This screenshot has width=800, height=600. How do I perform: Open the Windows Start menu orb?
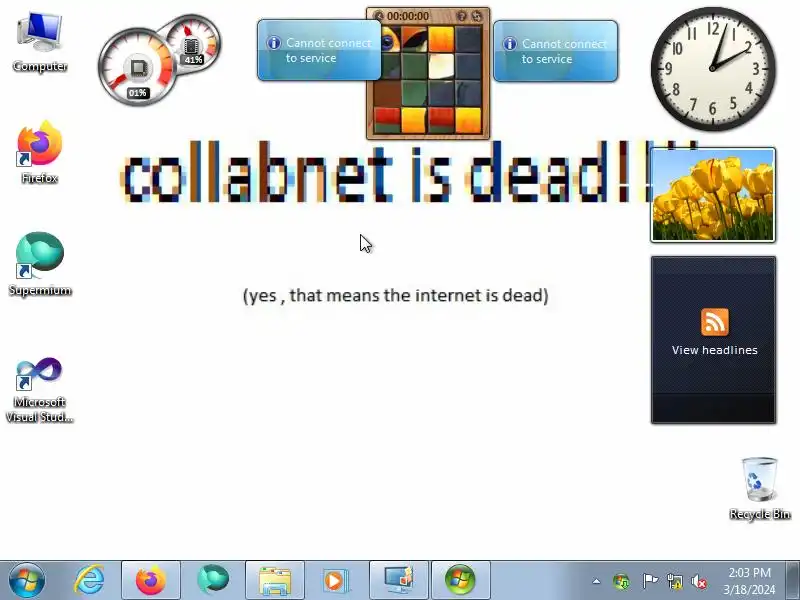[x=27, y=580]
